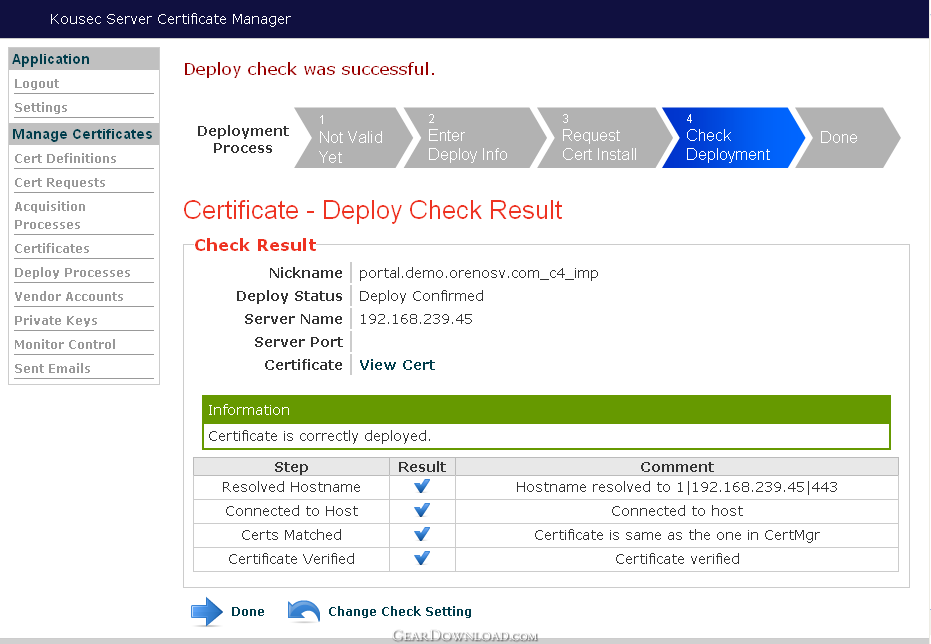Screen dimensions: 931x644
Task: Open Acquisition Processes page
Action: pos(50,215)
